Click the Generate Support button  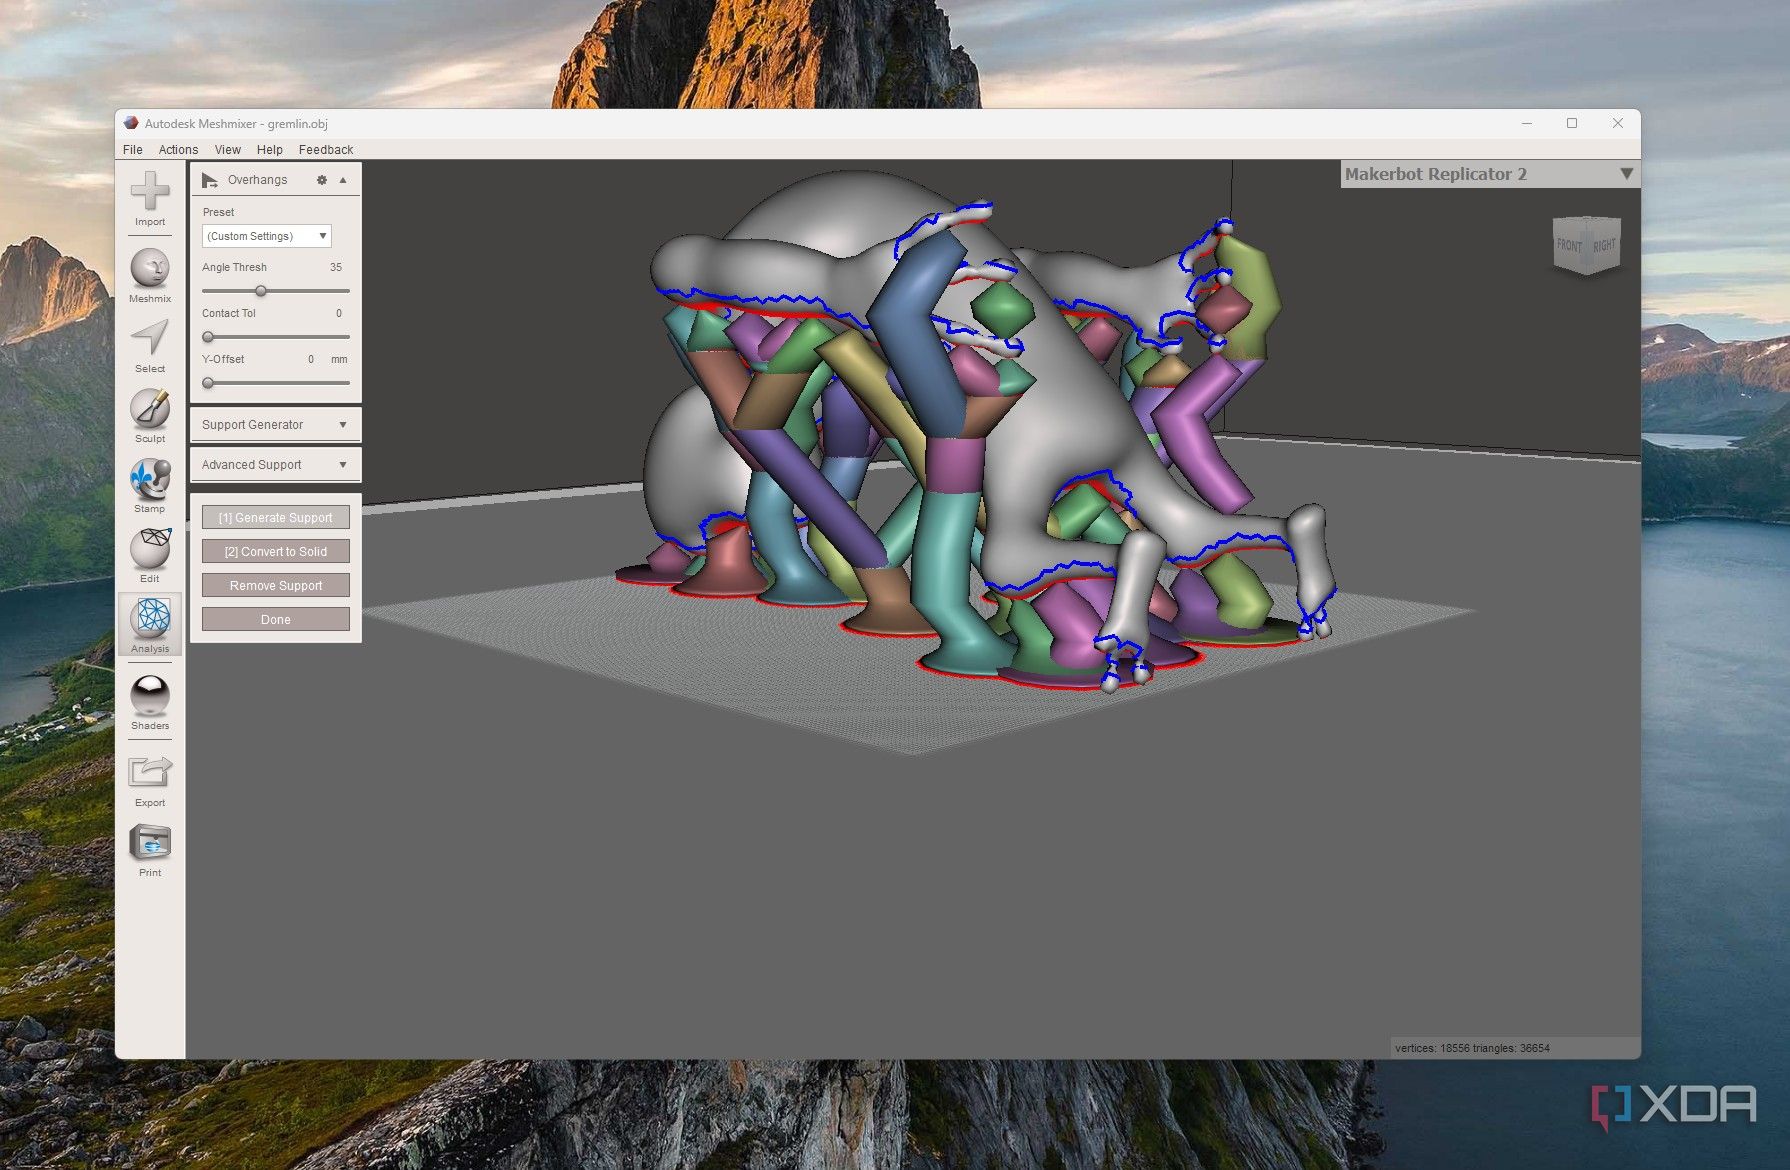[276, 518]
